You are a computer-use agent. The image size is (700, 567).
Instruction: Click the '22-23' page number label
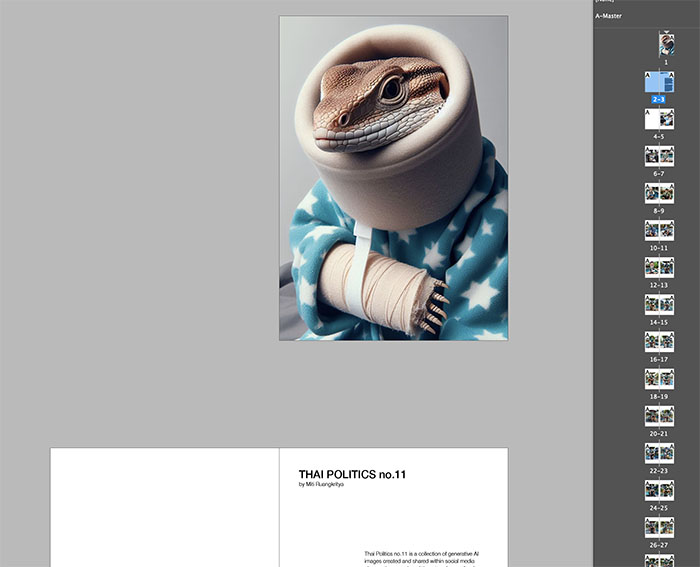click(x=658, y=471)
